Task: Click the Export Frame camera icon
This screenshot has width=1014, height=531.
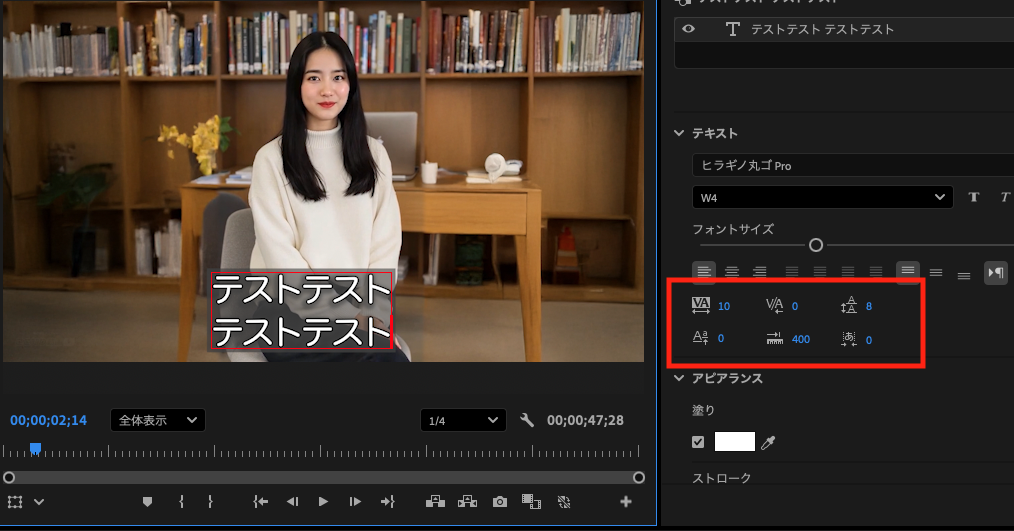Action: 500,502
